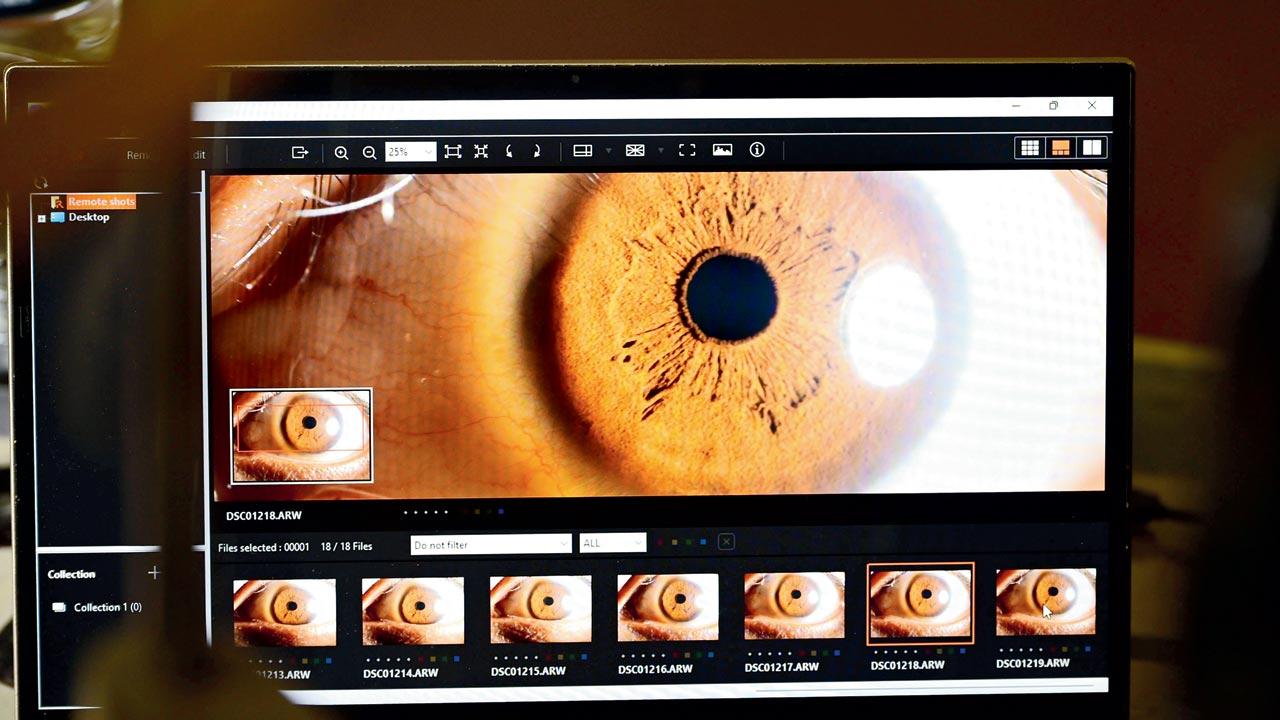Rotate the image clockwise
This screenshot has height=720, width=1280.
point(537,151)
